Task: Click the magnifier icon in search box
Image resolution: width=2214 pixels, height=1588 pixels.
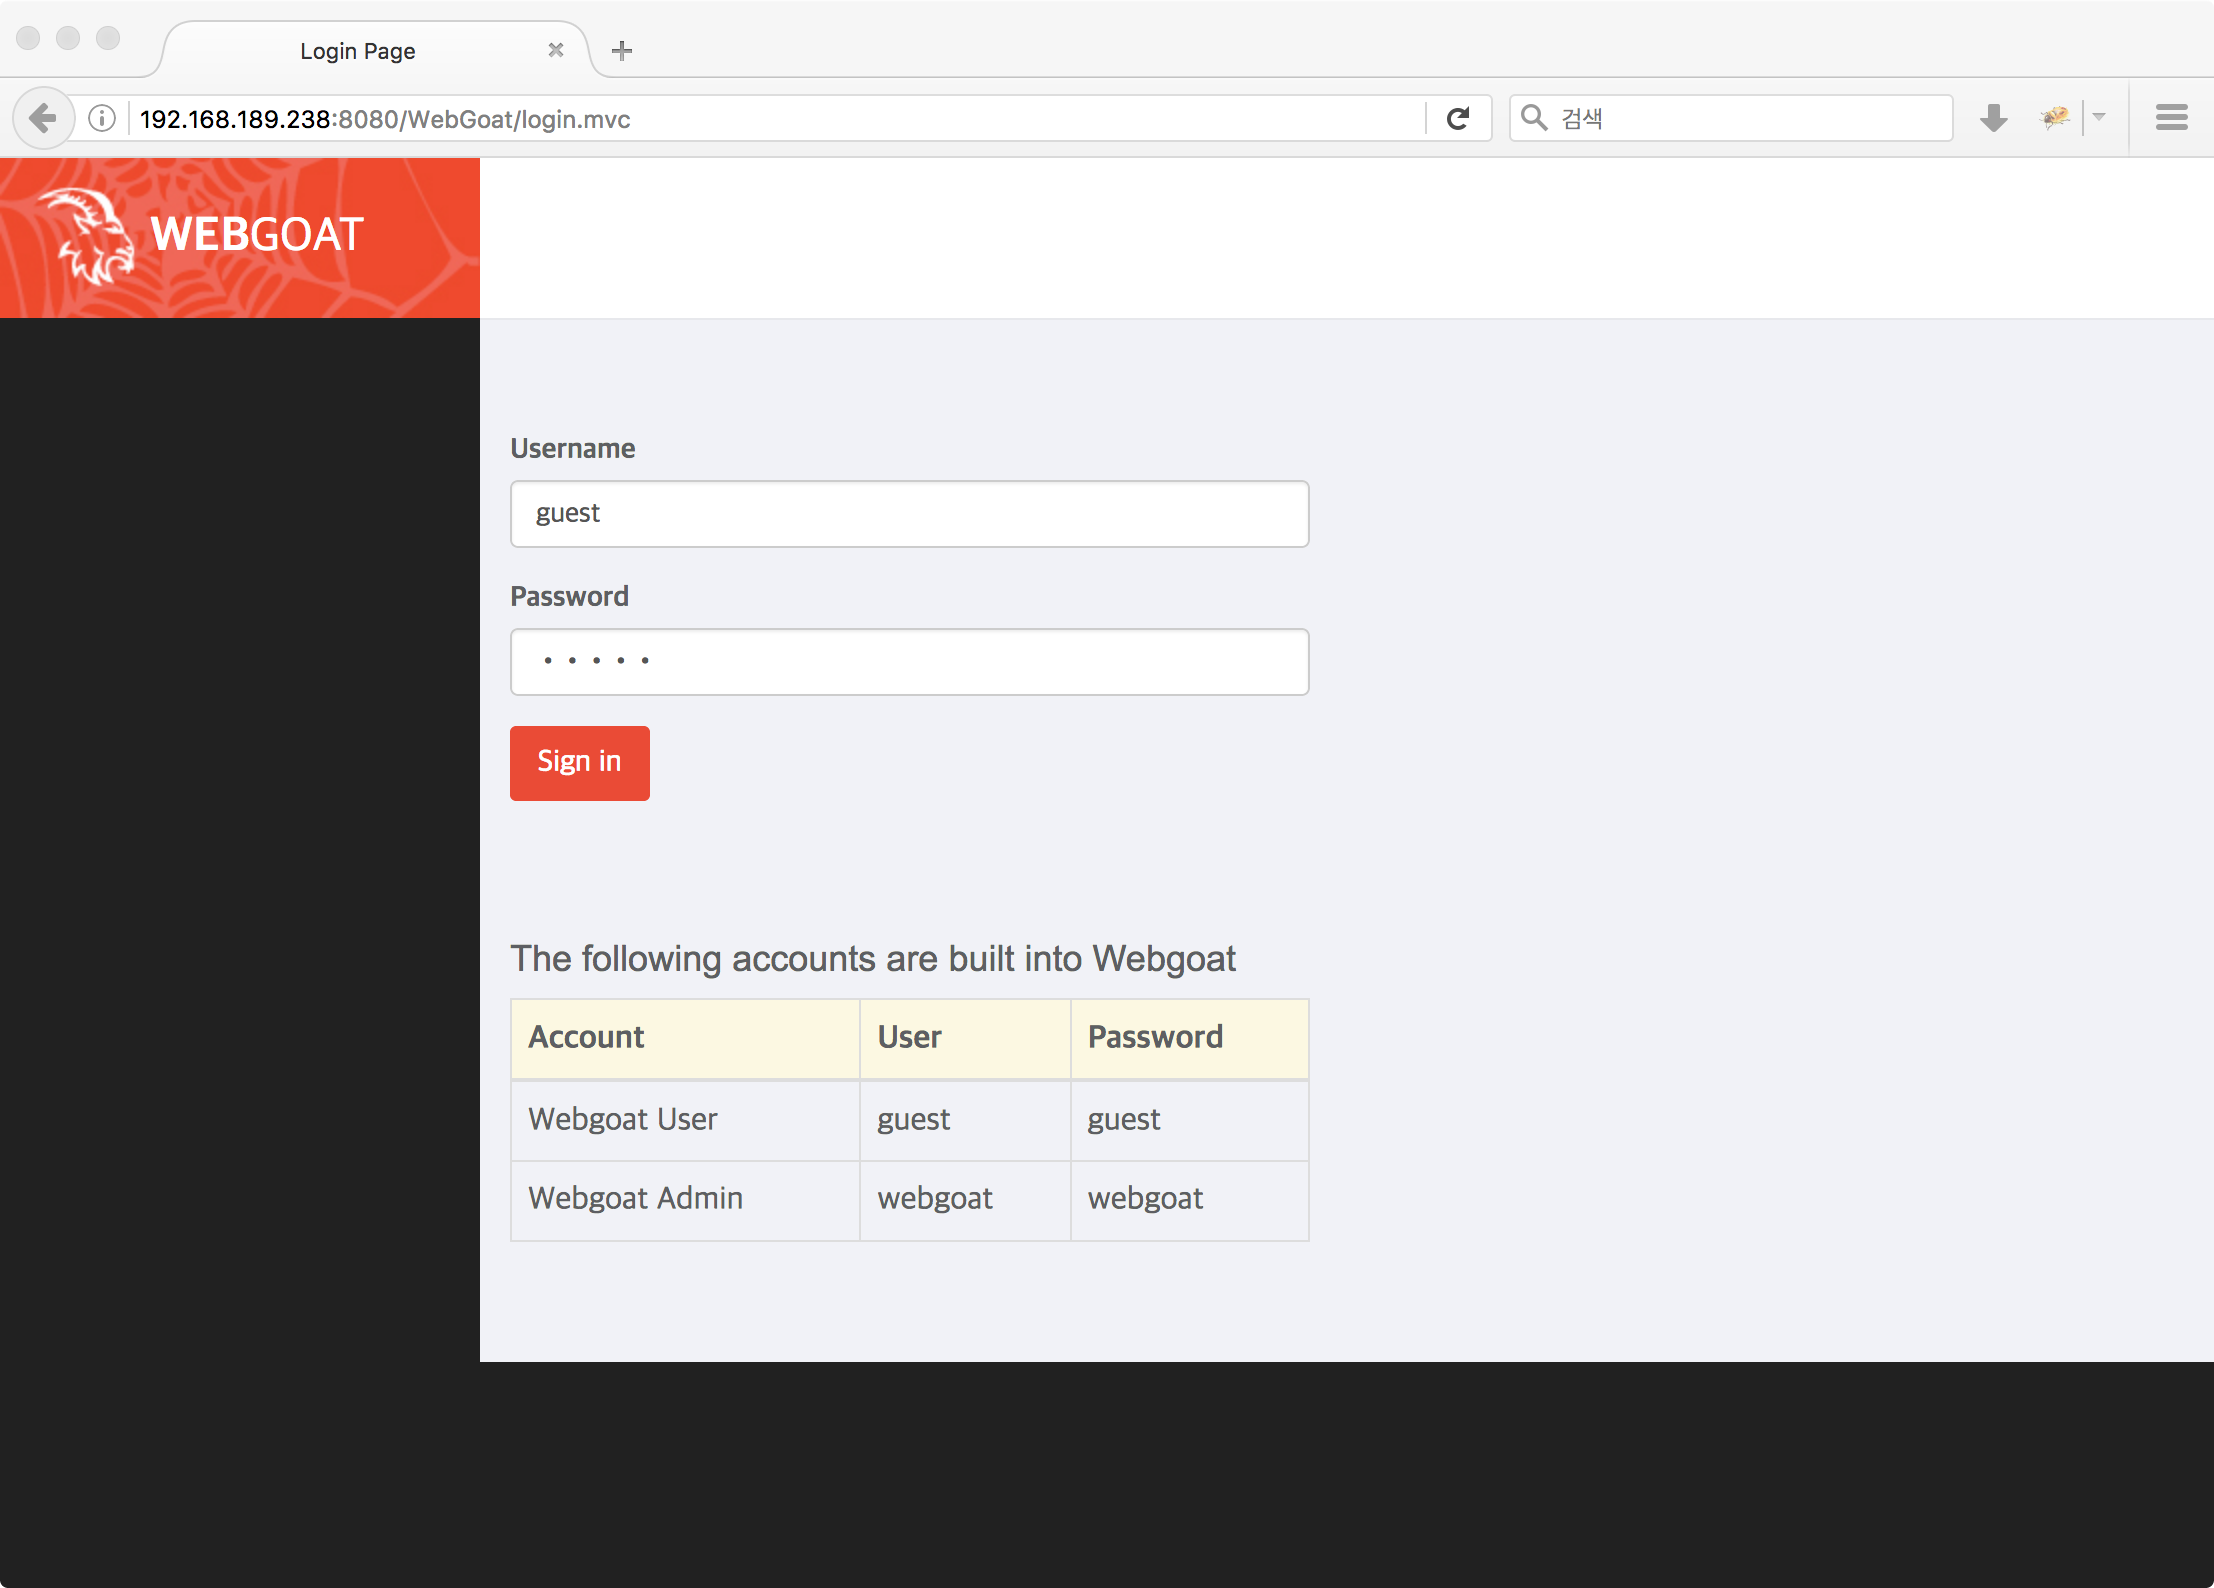Action: (x=1534, y=118)
